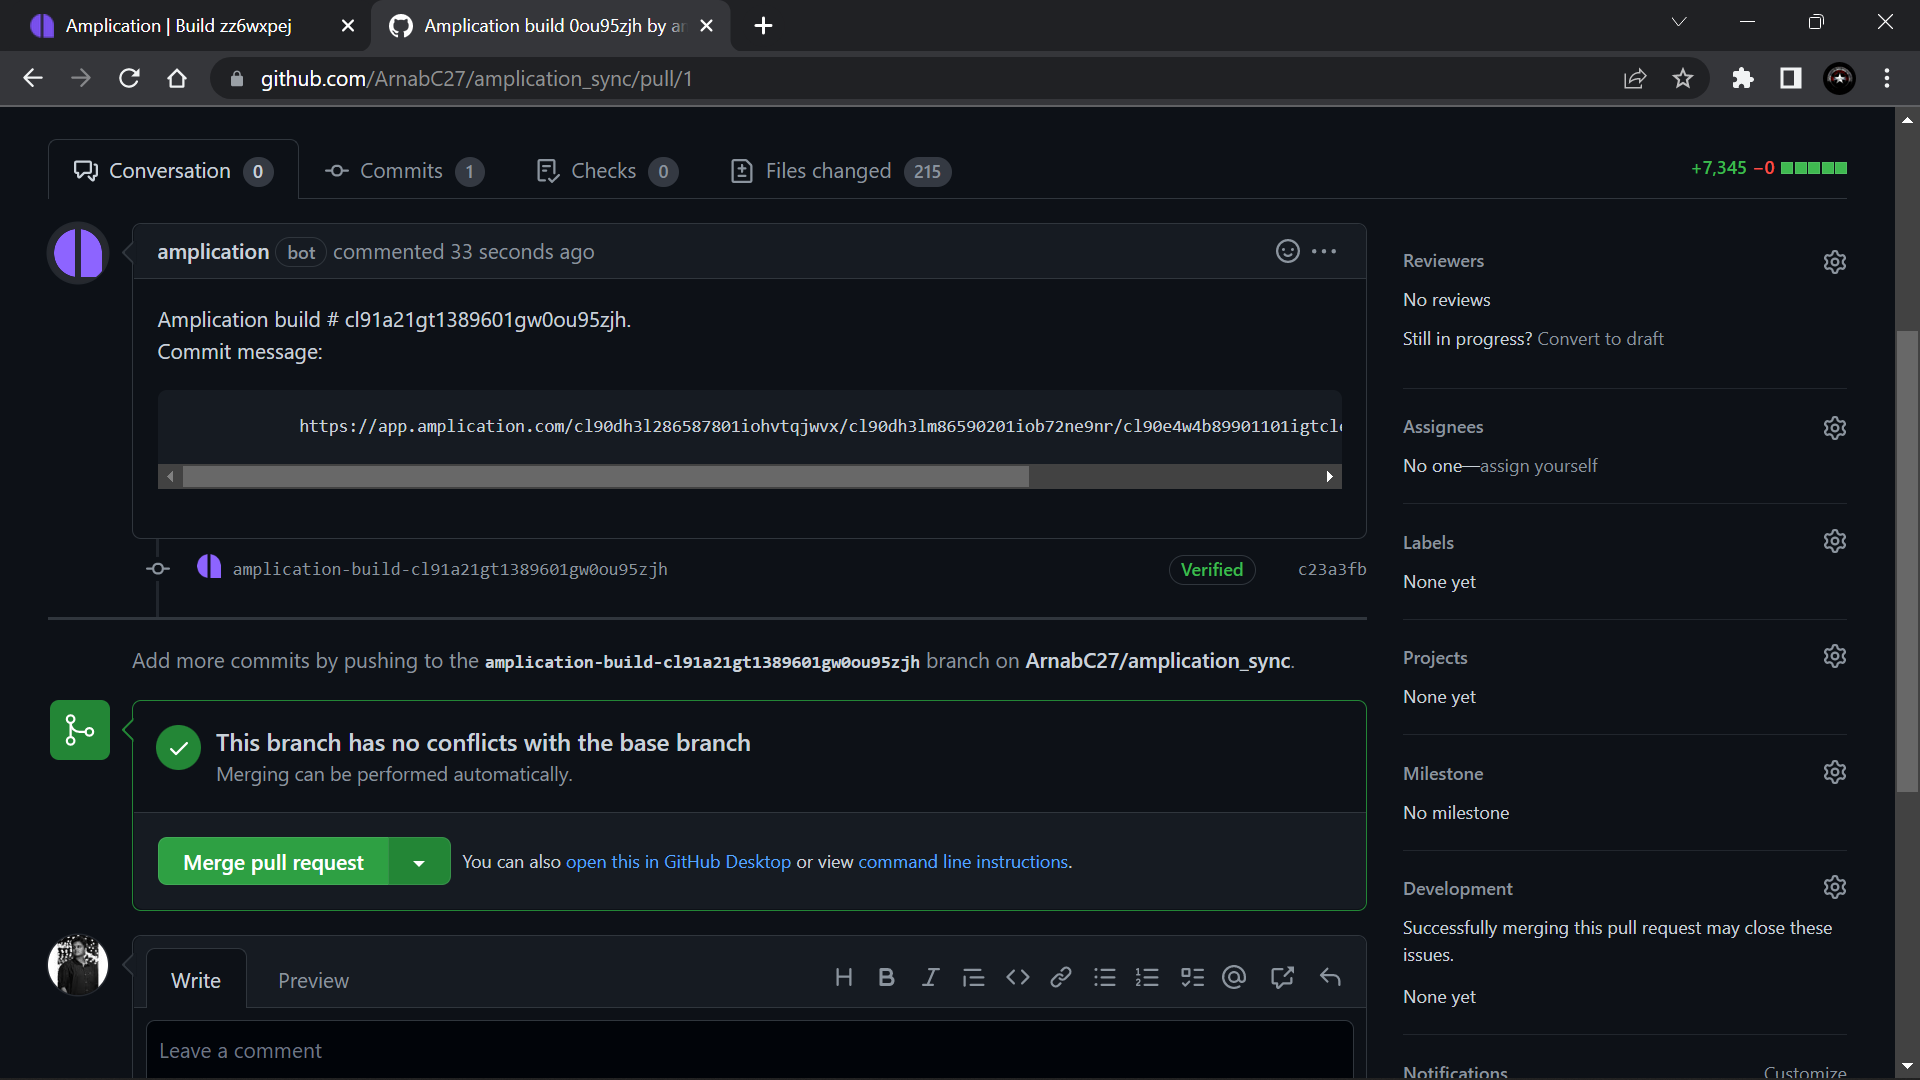Convert the pull request to draft
This screenshot has height=1080, width=1920.
pos(1600,338)
